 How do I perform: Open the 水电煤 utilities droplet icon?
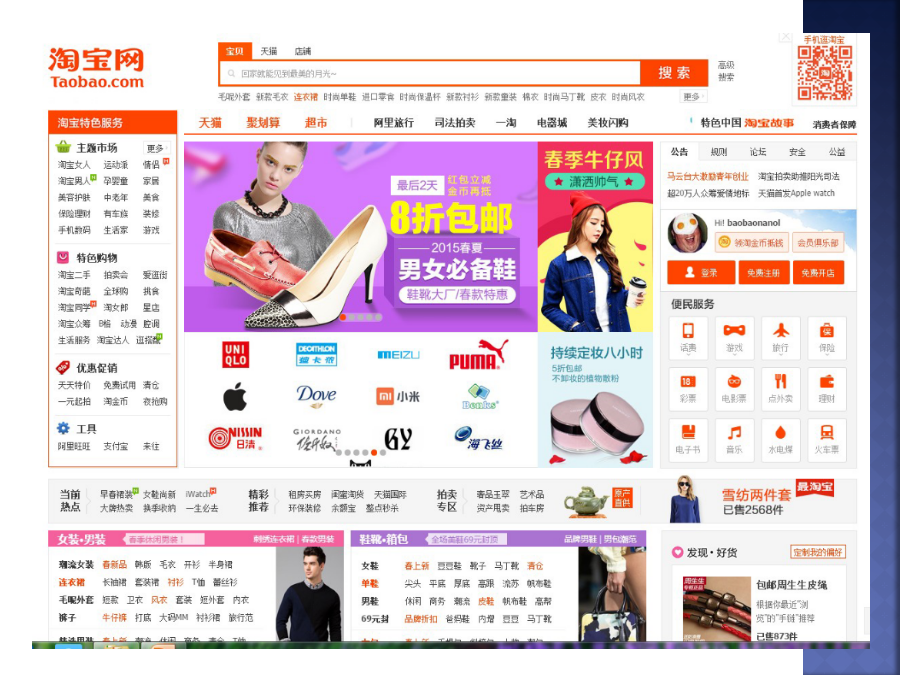(x=781, y=440)
